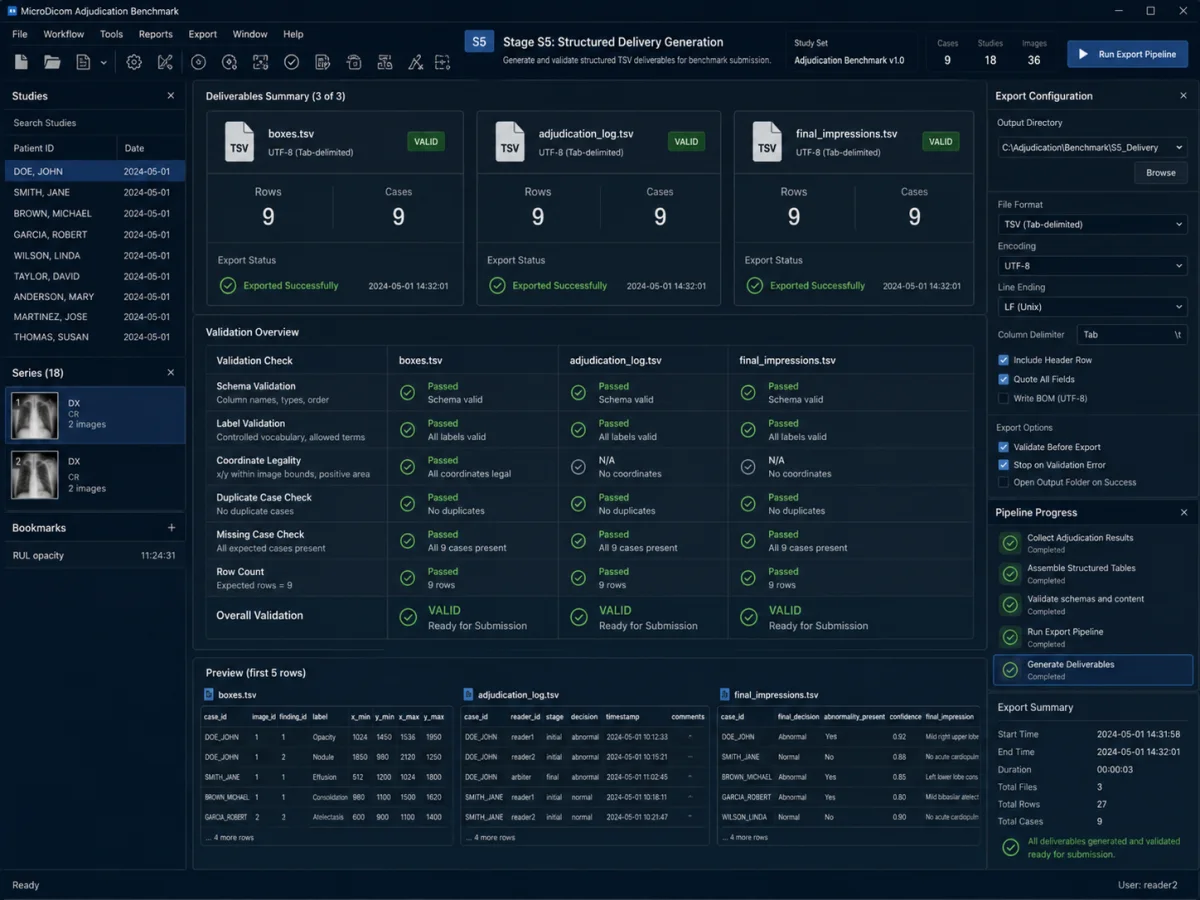The width and height of the screenshot is (1200, 900).
Task: Uncheck Include Header Row
Action: coord(1003,360)
